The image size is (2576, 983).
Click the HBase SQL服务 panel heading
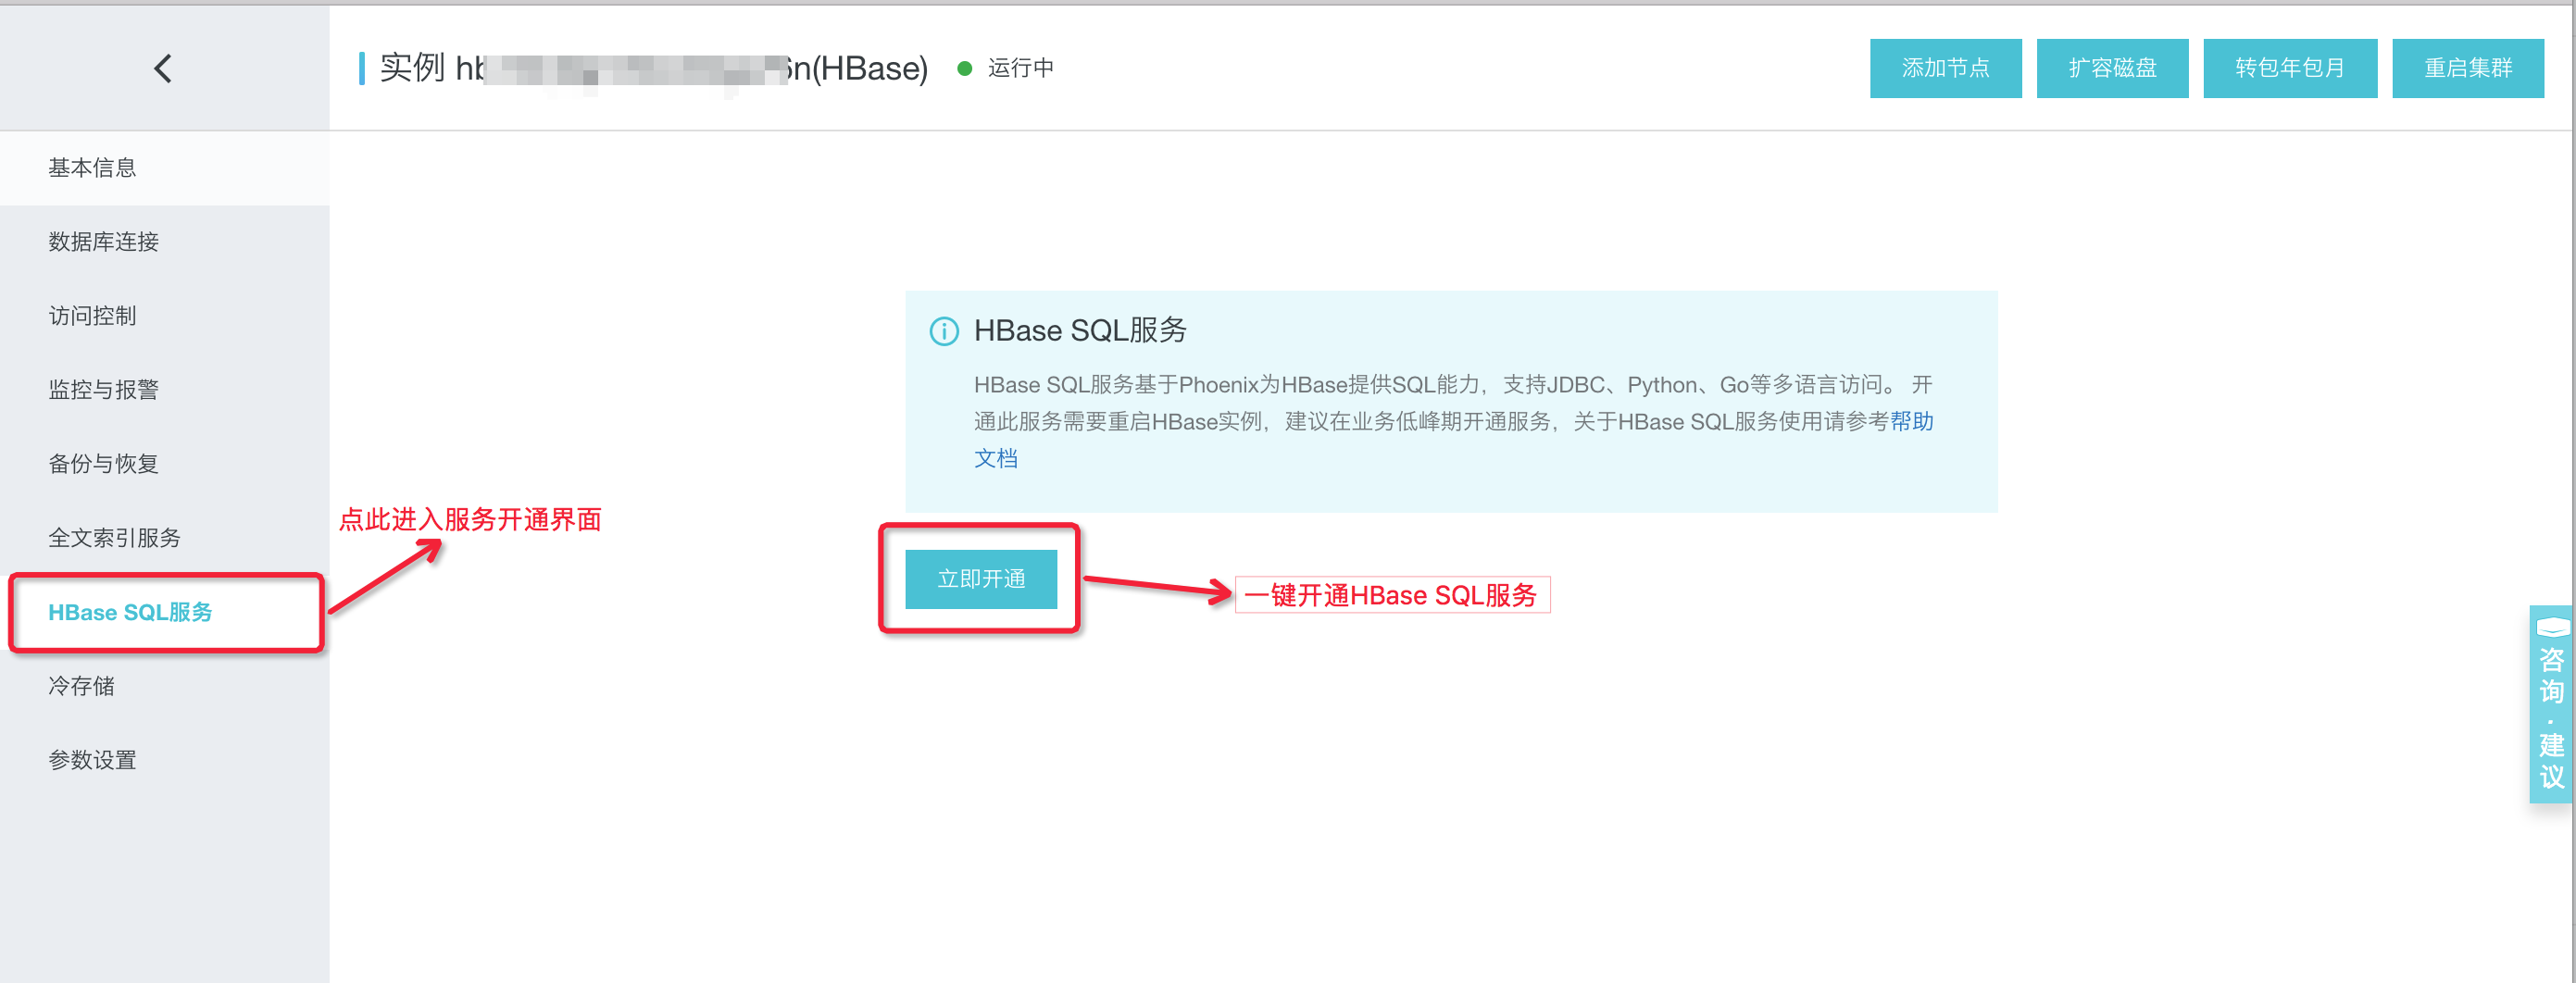[1080, 331]
